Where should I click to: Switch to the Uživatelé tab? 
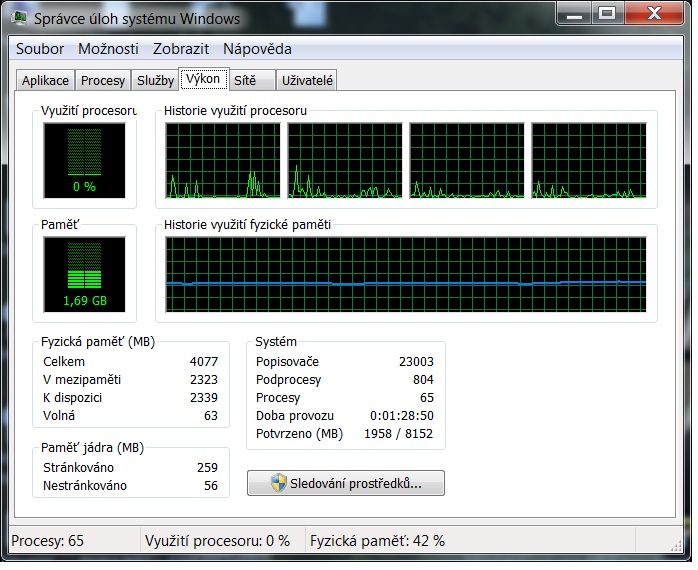(x=307, y=81)
